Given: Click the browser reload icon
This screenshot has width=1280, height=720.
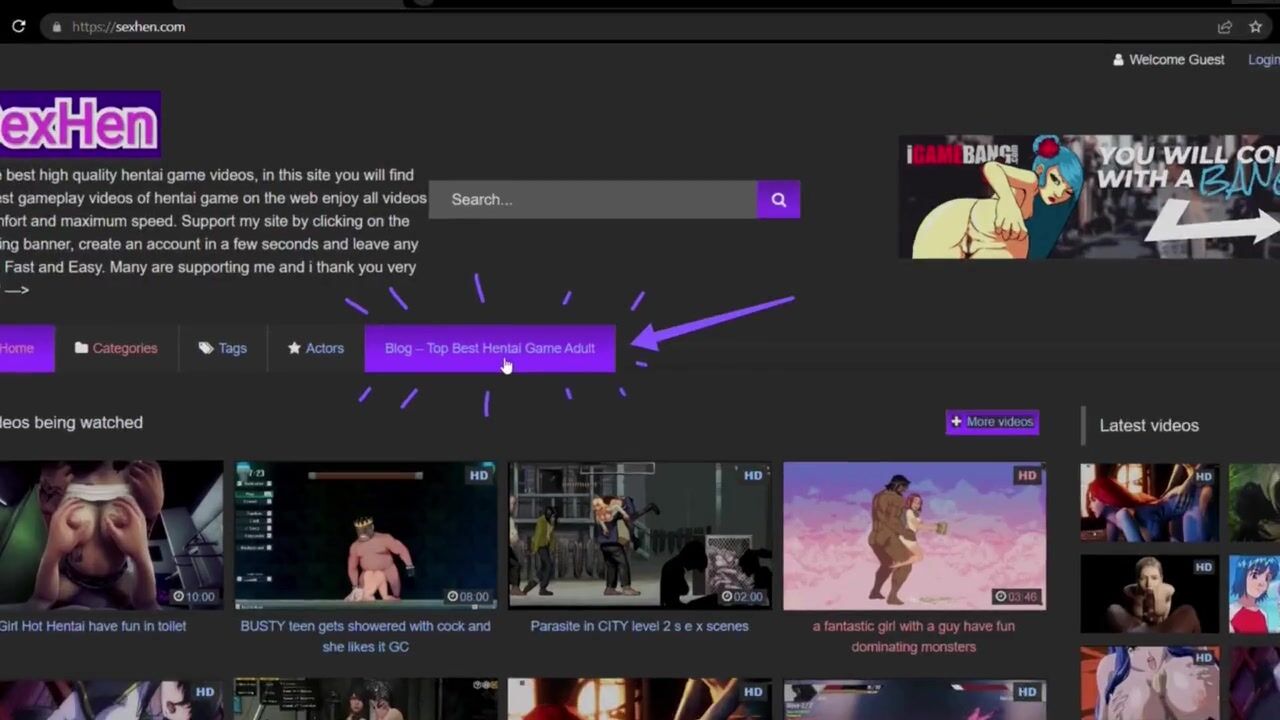Looking at the screenshot, I should coord(18,27).
